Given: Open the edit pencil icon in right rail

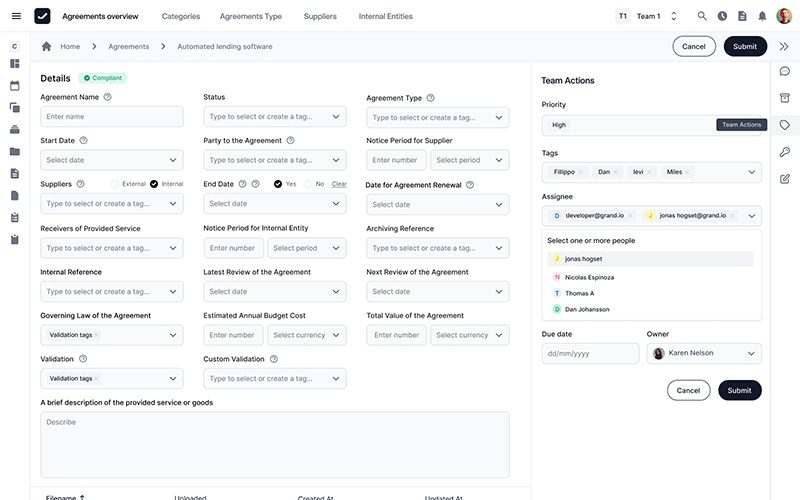Looking at the screenshot, I should [785, 179].
